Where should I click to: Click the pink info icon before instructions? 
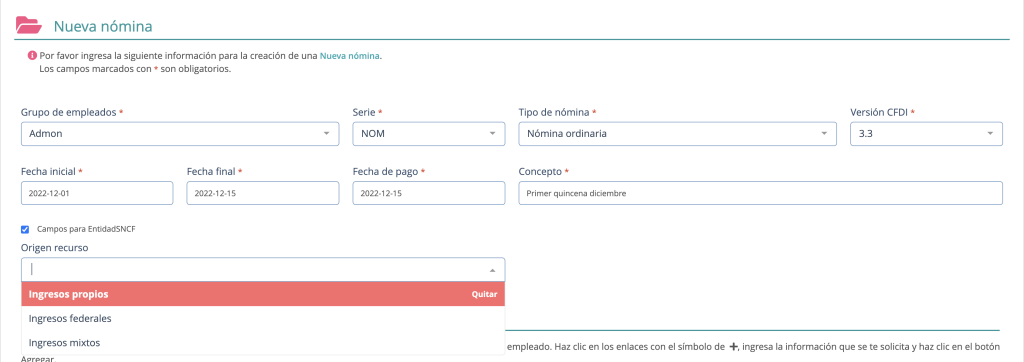tap(32, 56)
